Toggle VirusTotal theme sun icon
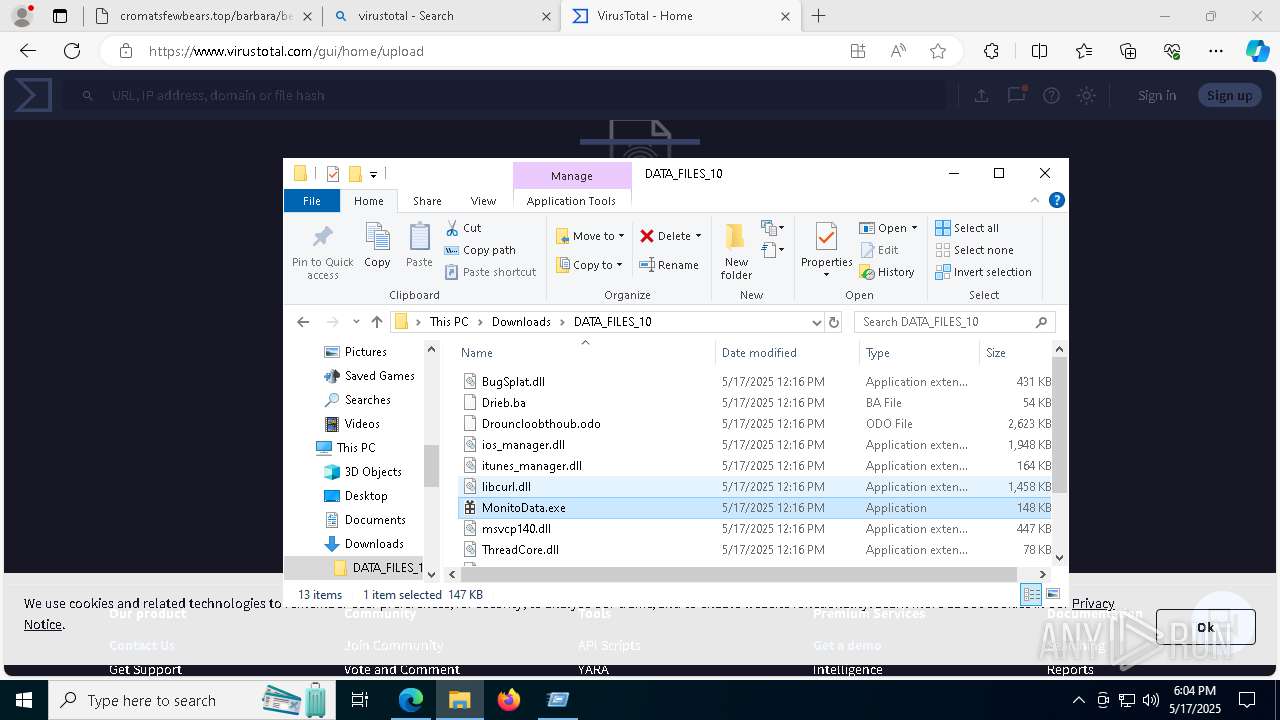The width and height of the screenshot is (1280, 720). [1086, 95]
